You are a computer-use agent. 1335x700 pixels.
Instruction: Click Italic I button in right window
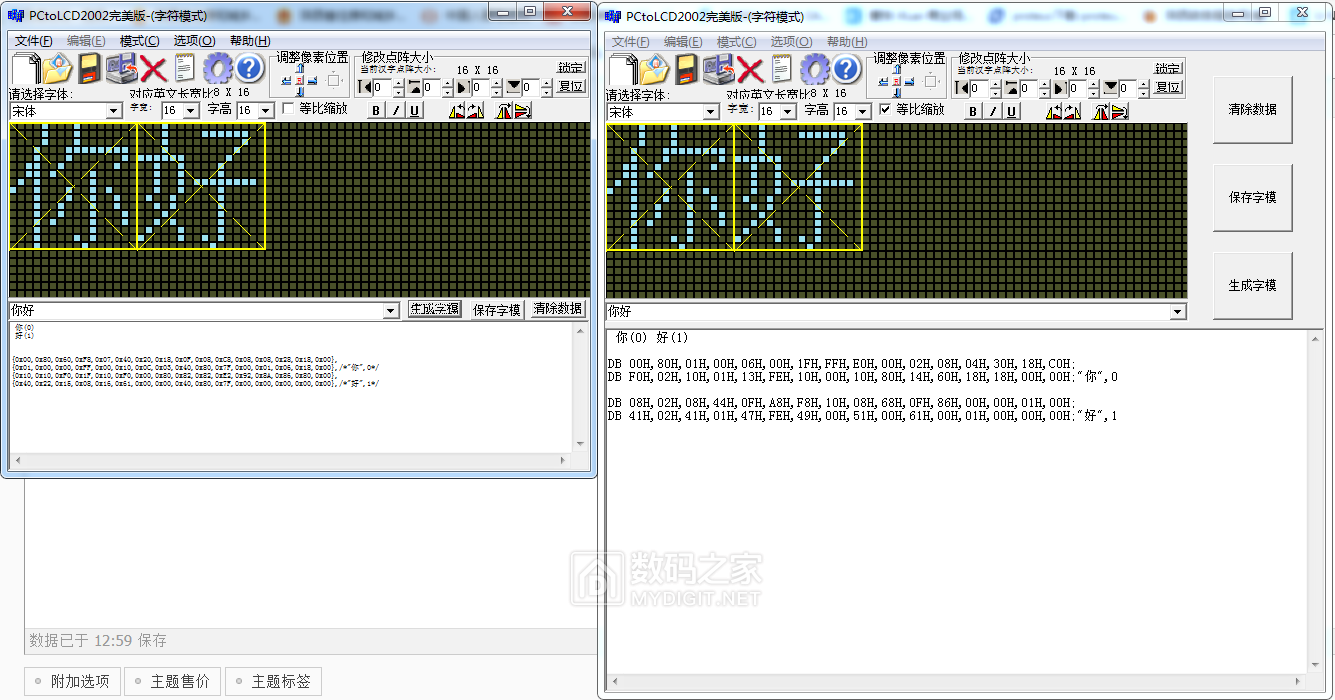point(993,111)
